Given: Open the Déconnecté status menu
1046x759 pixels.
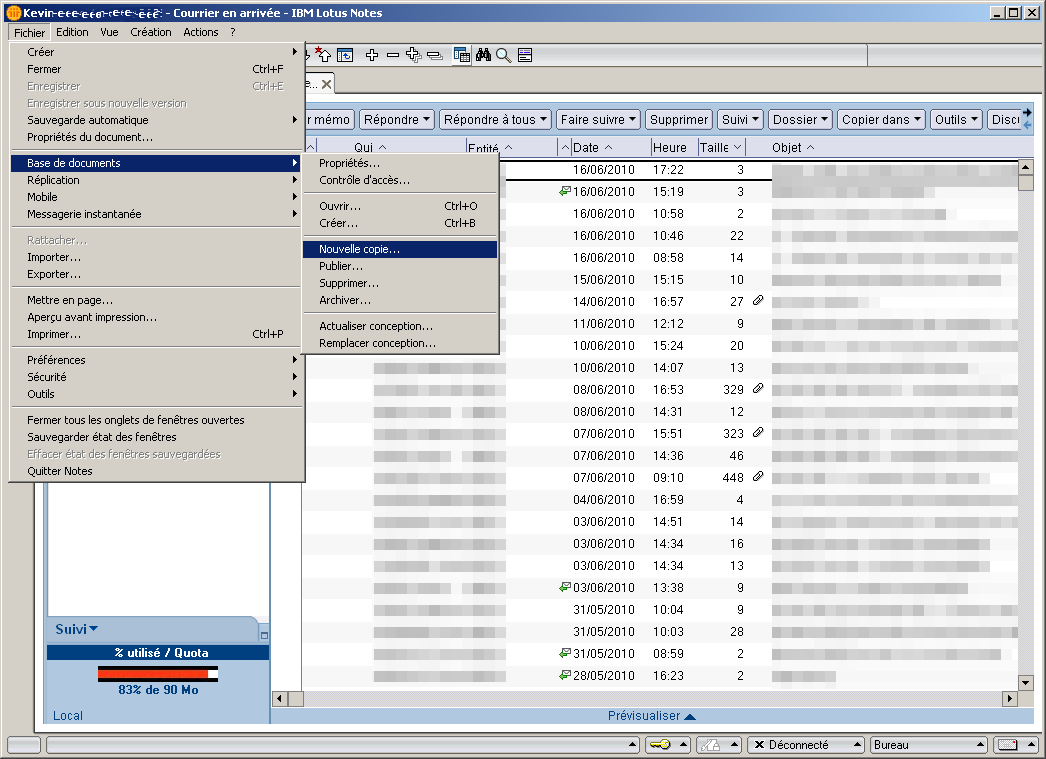Looking at the screenshot, I should pos(806,744).
